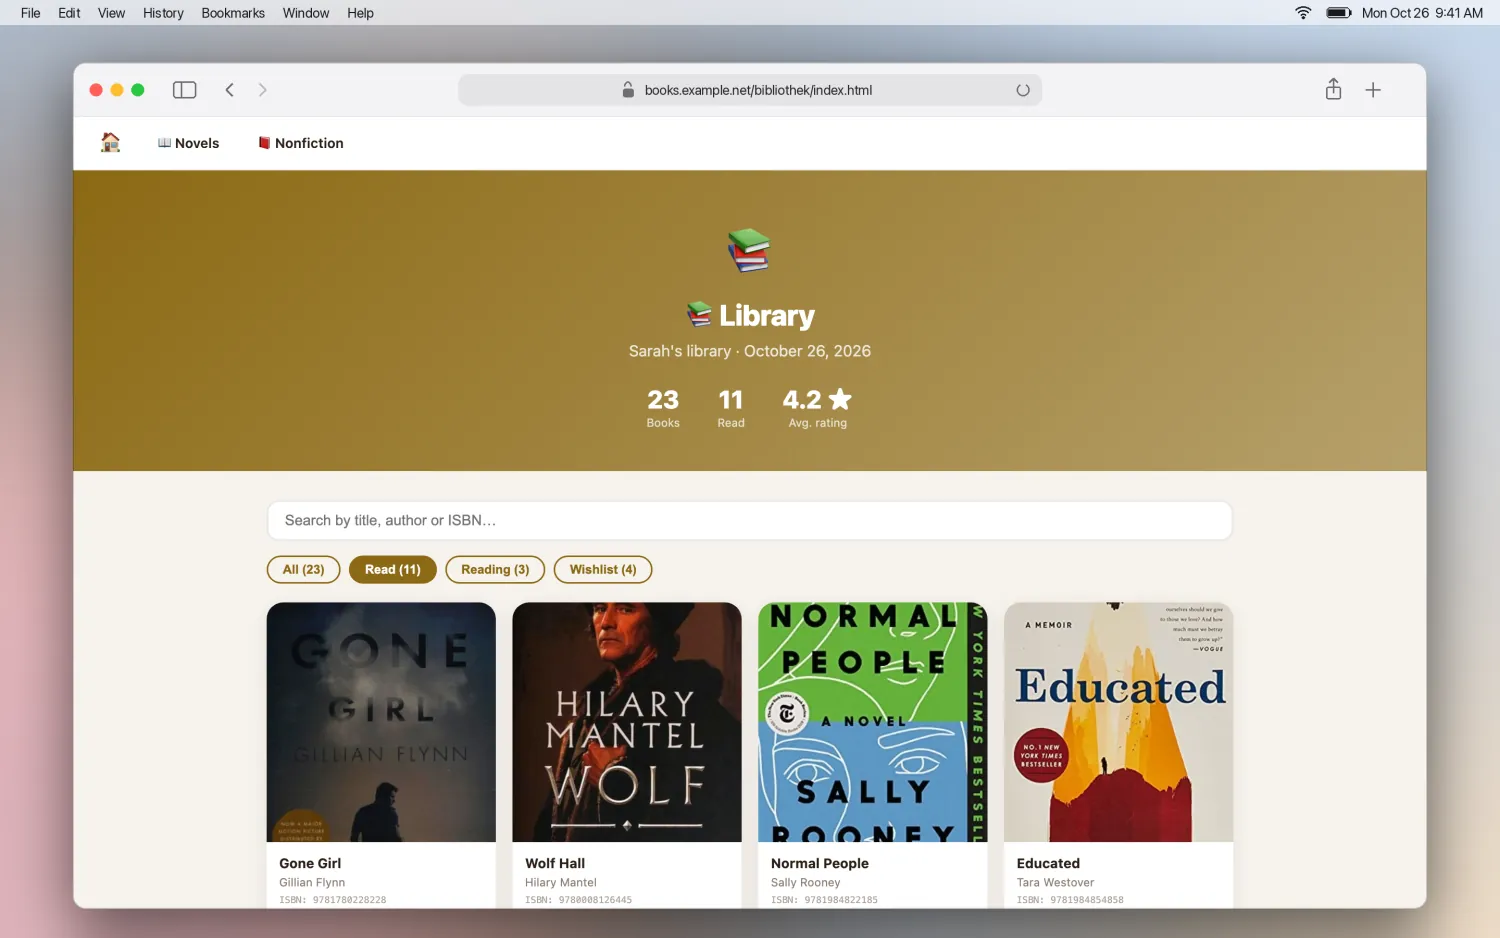Select the Reading (3) filter
This screenshot has height=938, width=1500.
point(495,570)
